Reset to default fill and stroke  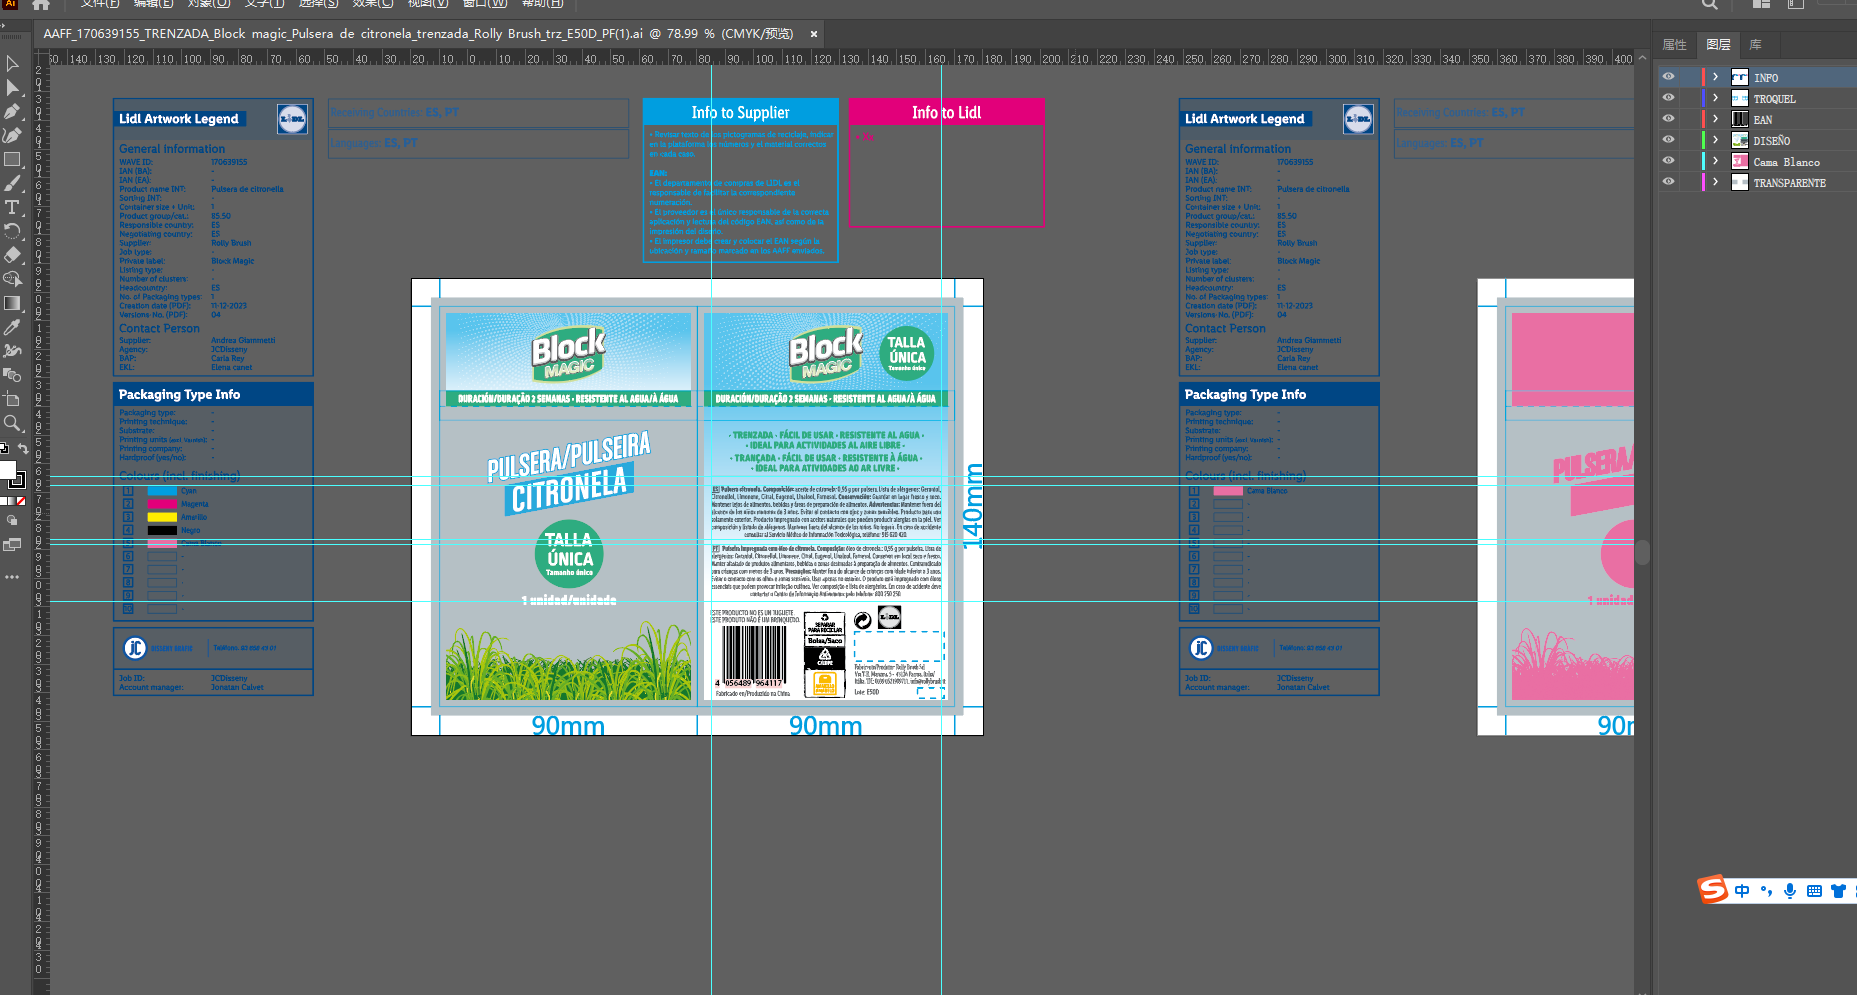pos(4,448)
